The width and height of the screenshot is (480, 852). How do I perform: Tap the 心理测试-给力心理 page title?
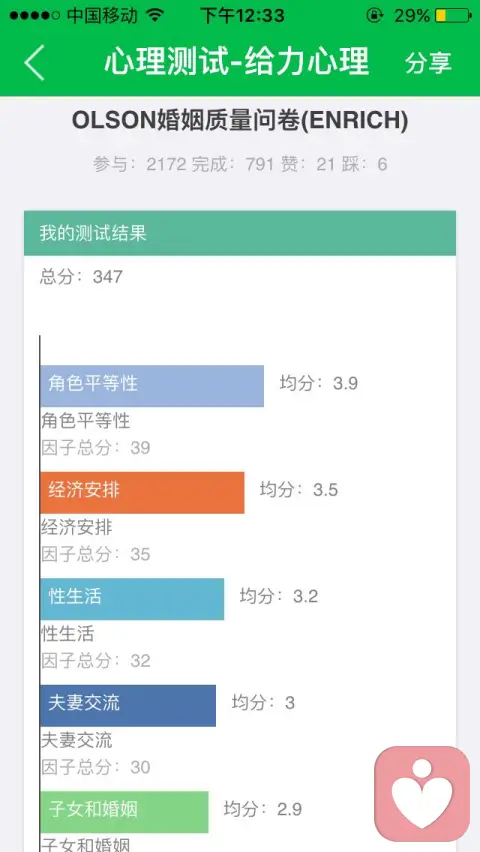(x=237, y=61)
